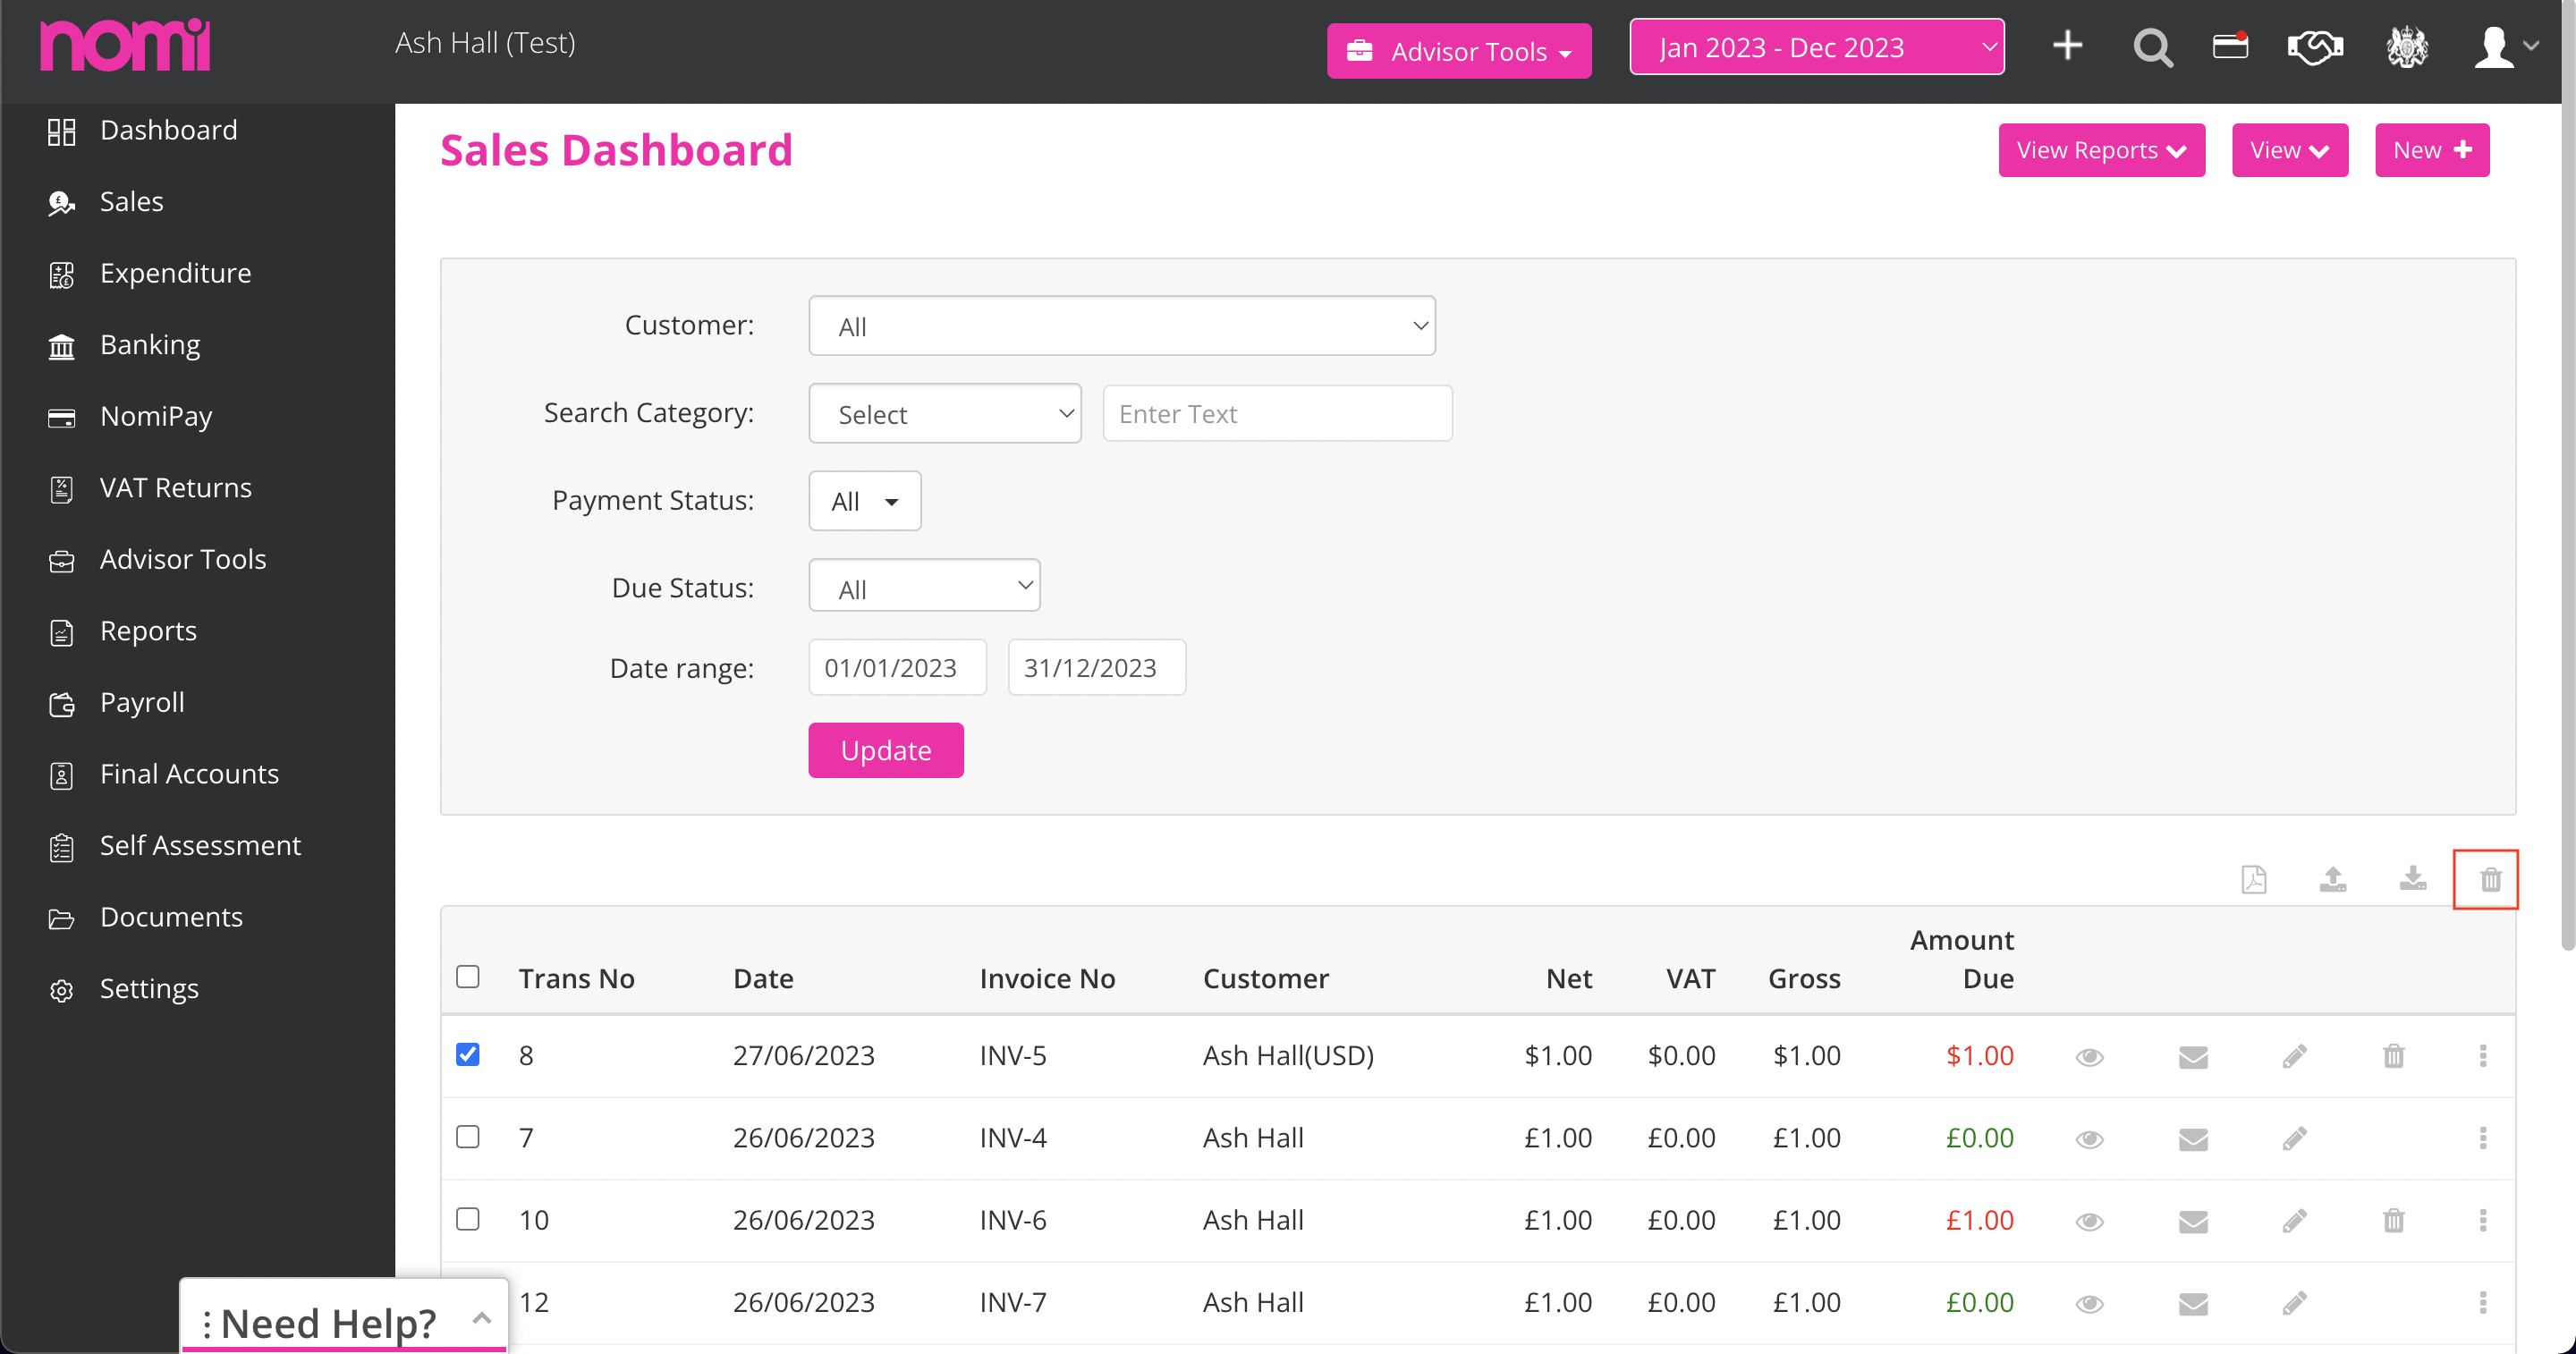The height and width of the screenshot is (1354, 2576).
Task: Click the start date field 01/01/2023
Action: tap(897, 667)
